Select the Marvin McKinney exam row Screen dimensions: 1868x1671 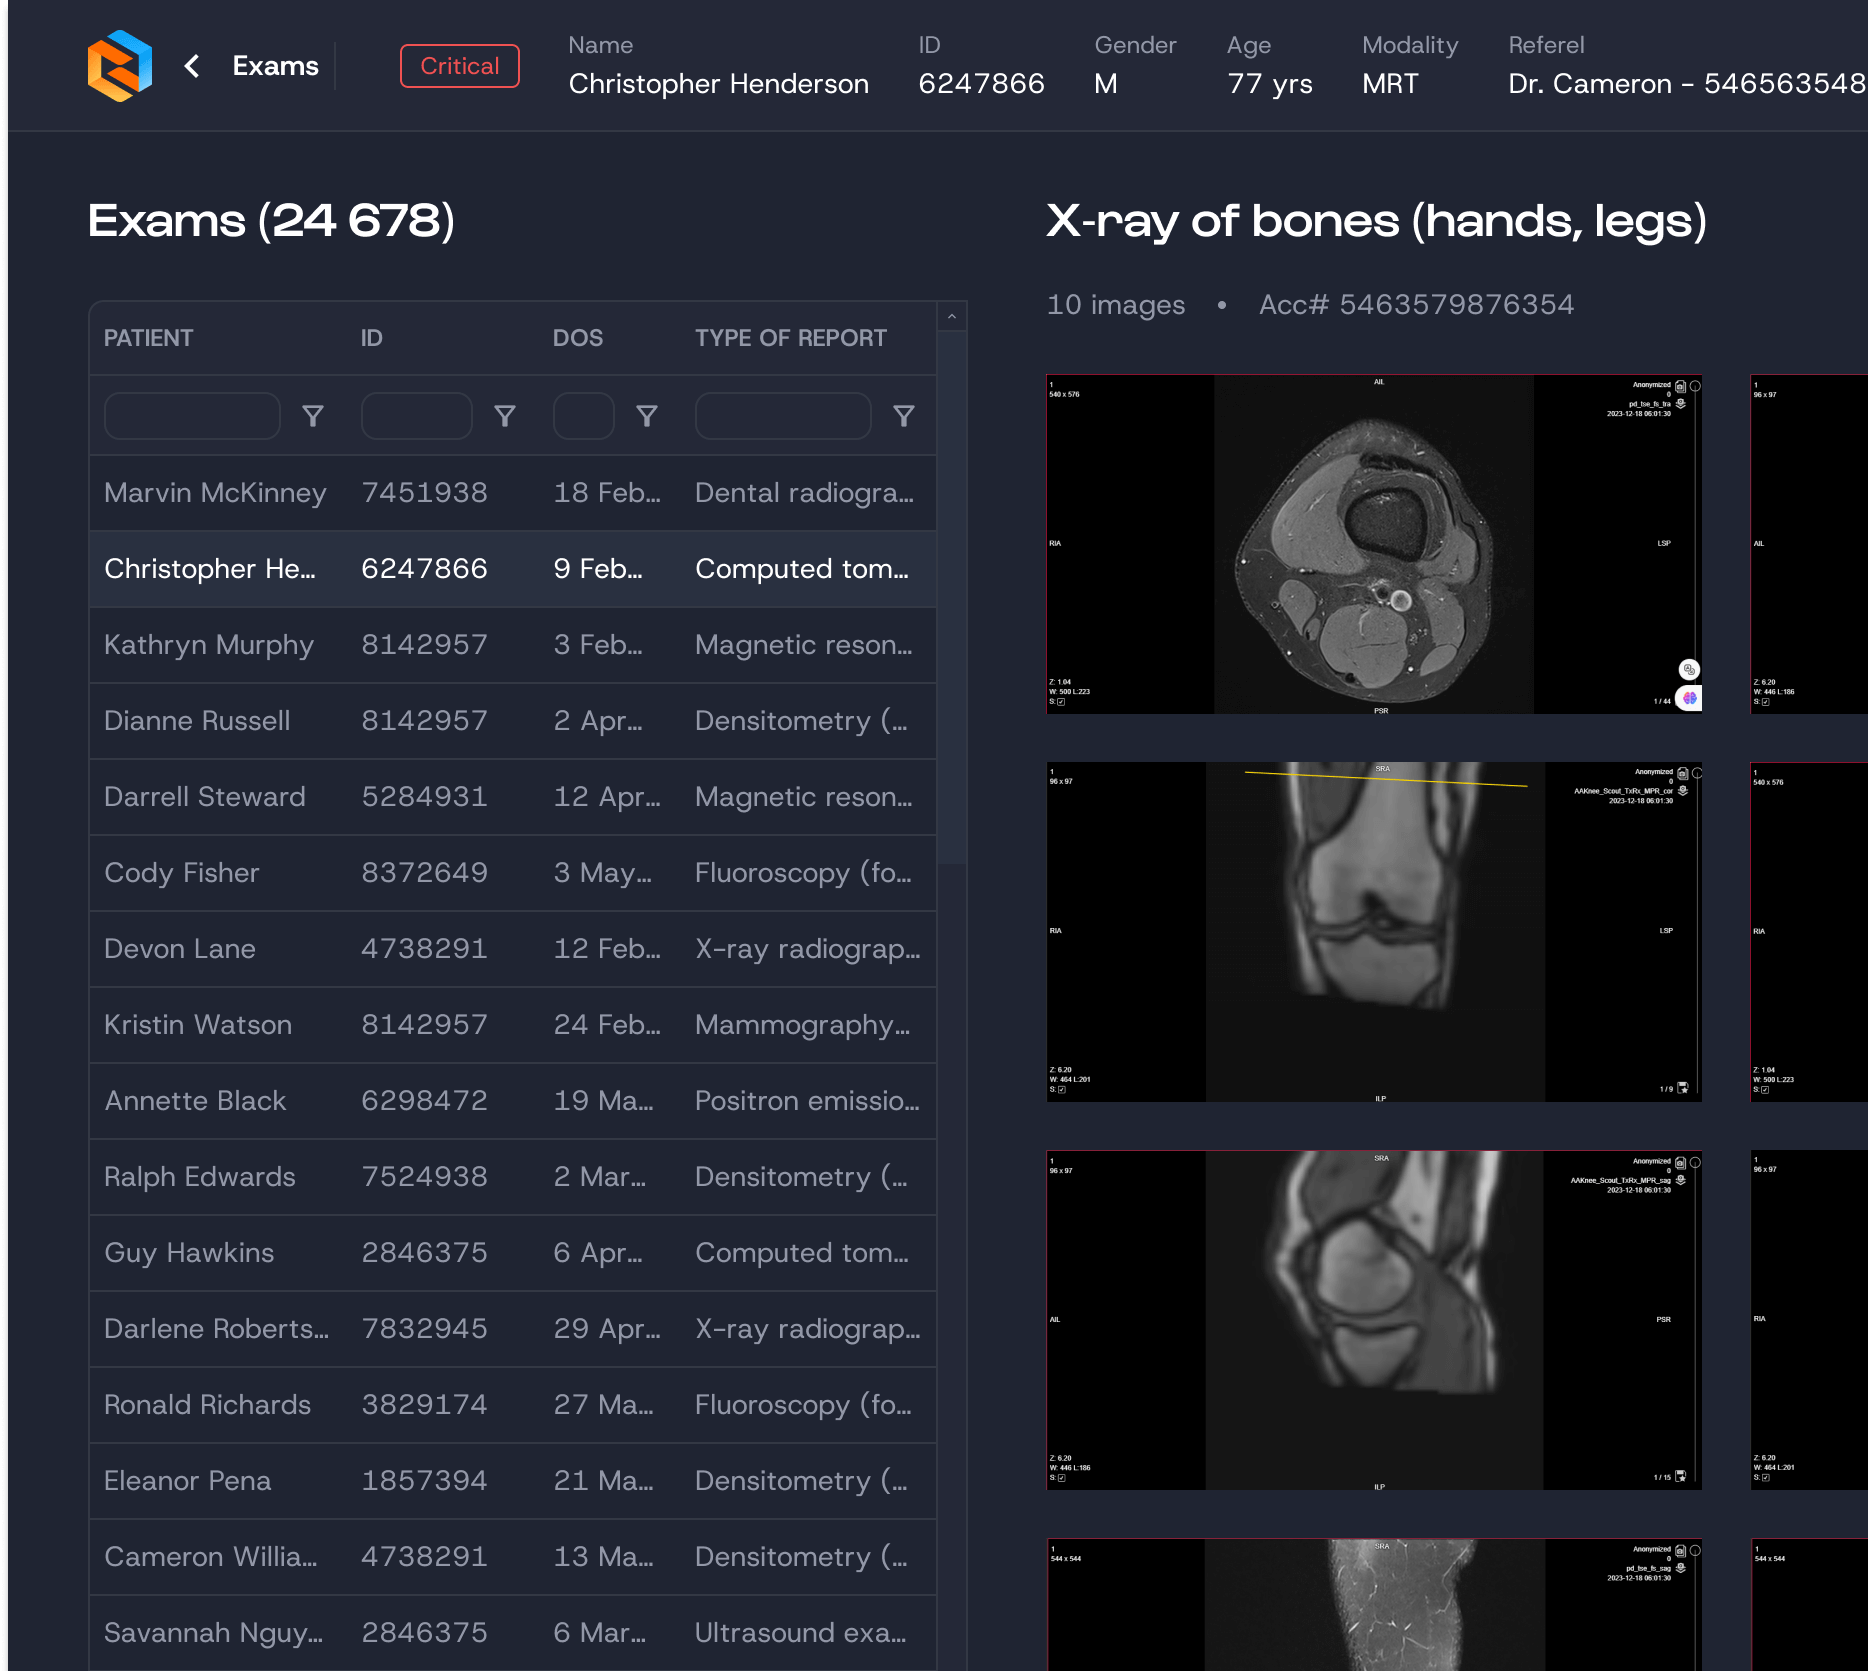point(512,493)
